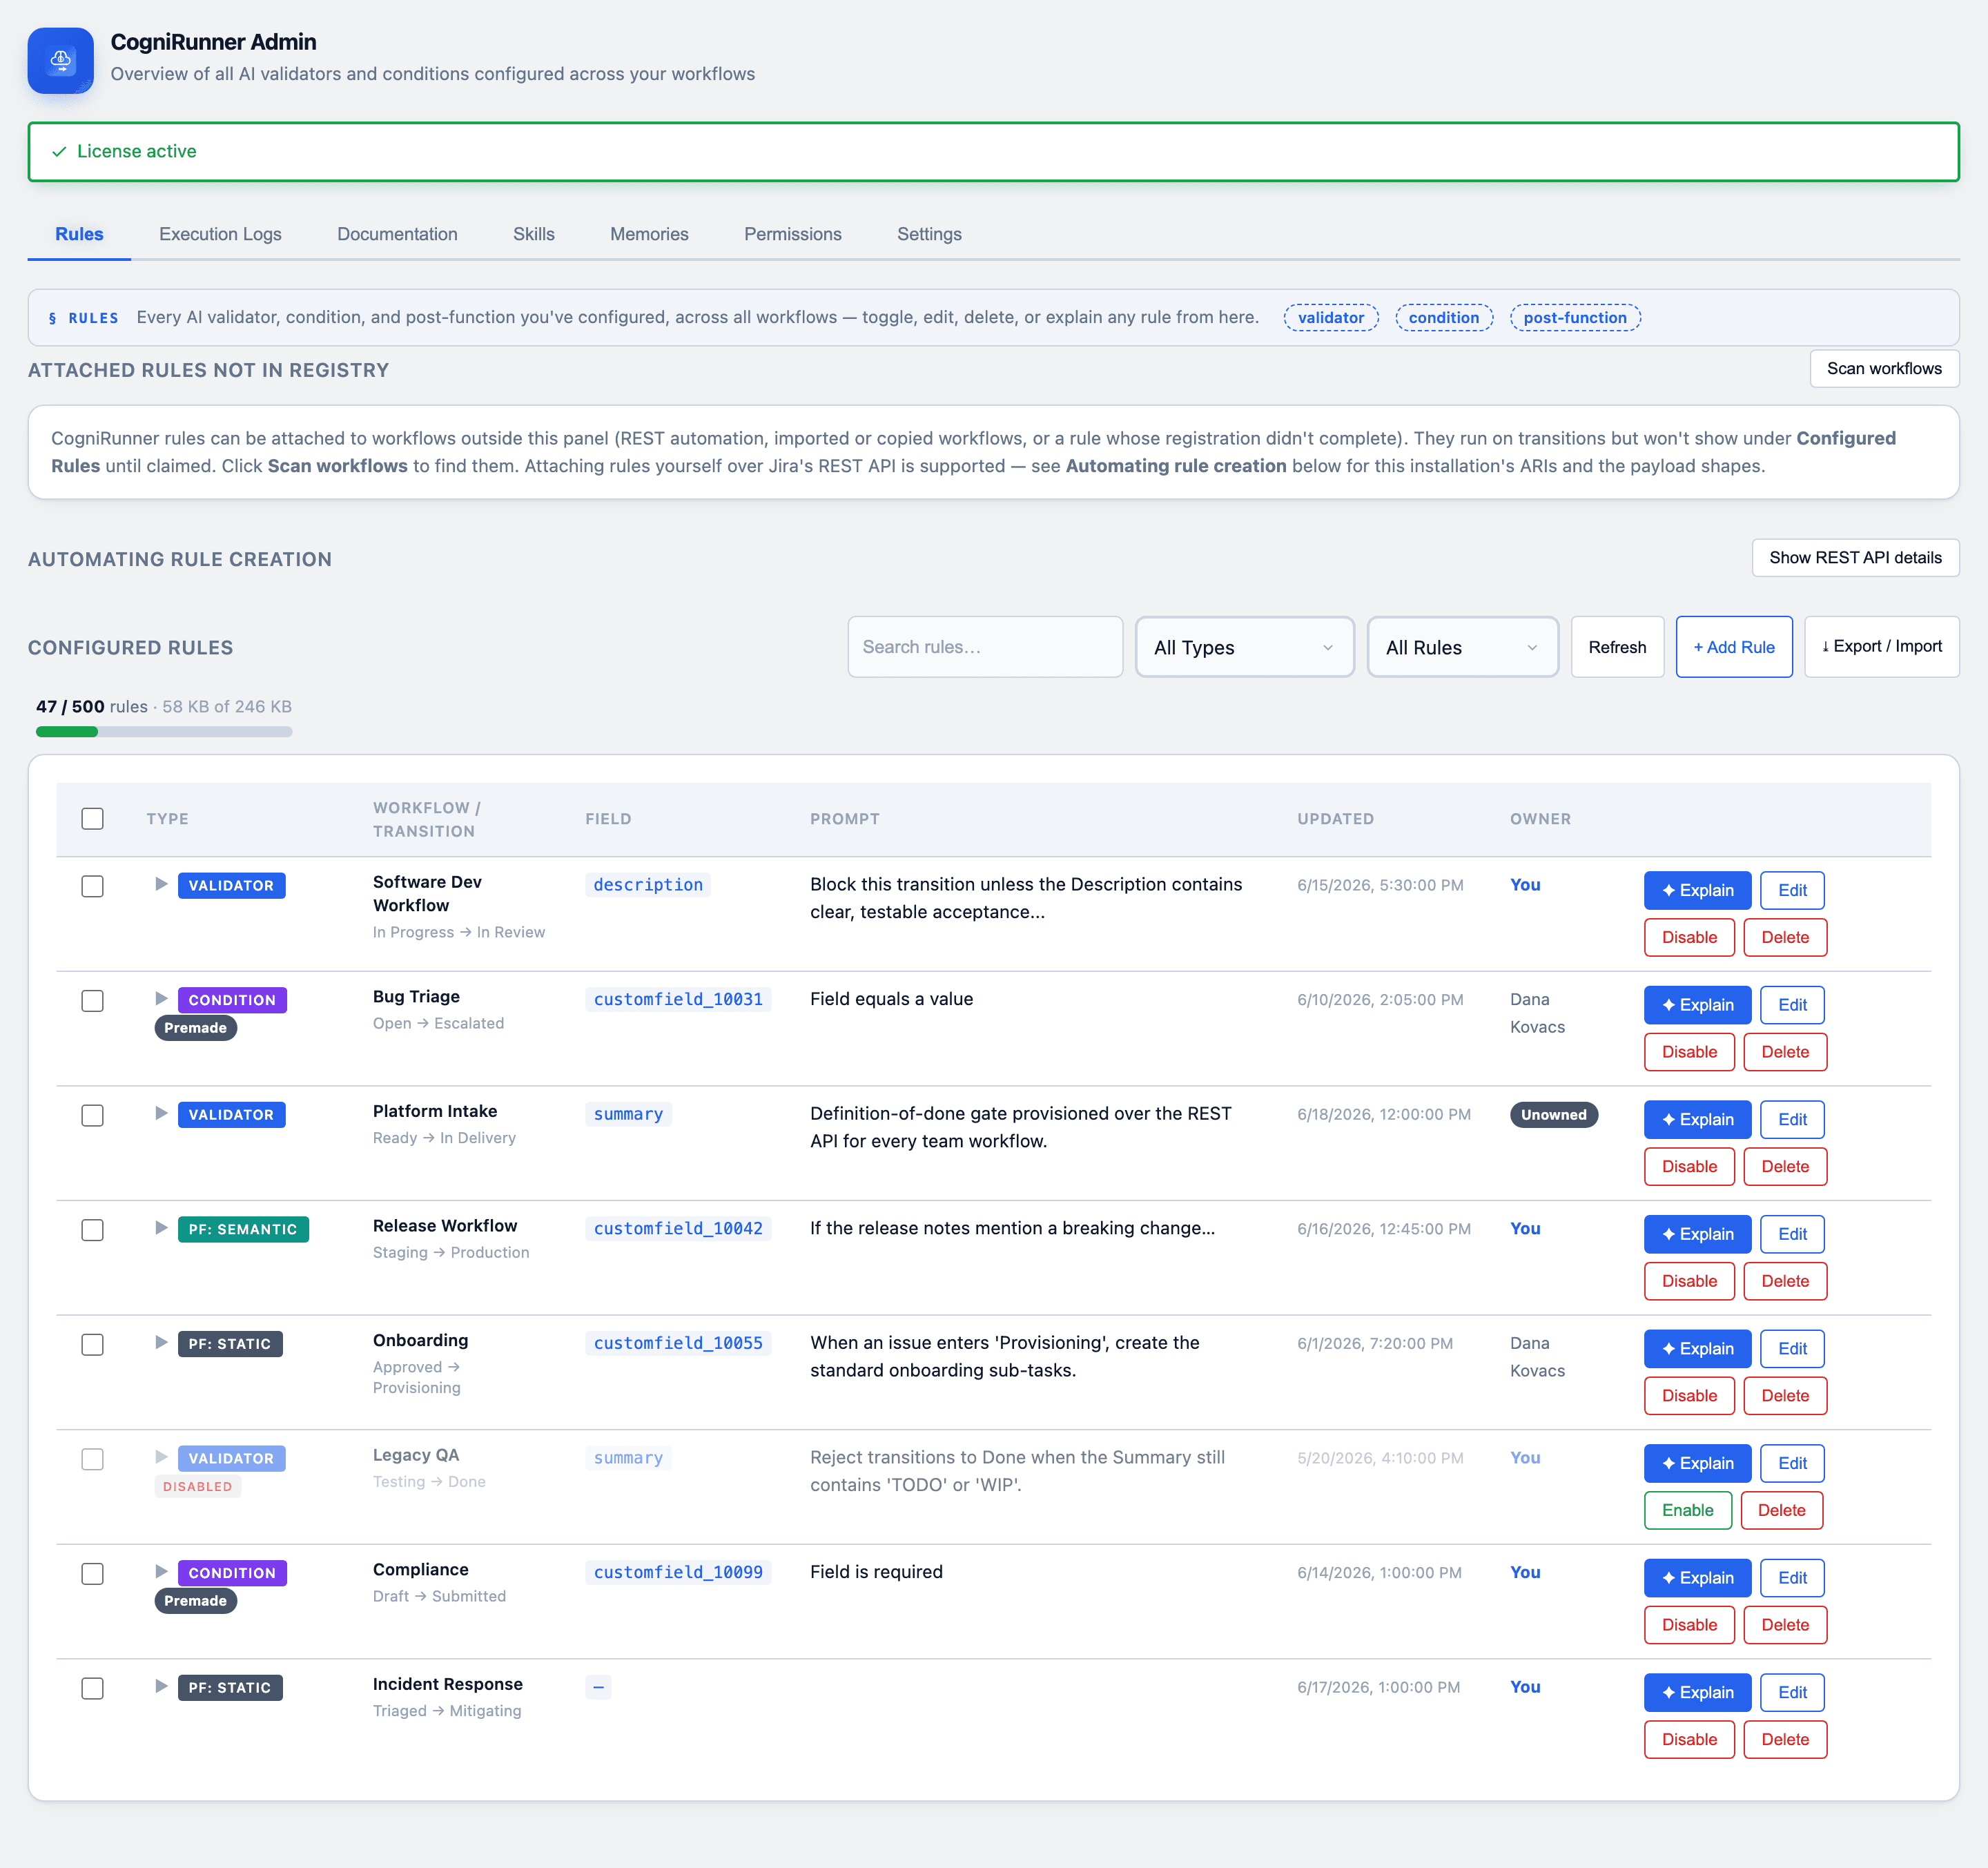This screenshot has height=1868, width=1988.
Task: Click the rules storage usage progress bar
Action: click(x=164, y=732)
